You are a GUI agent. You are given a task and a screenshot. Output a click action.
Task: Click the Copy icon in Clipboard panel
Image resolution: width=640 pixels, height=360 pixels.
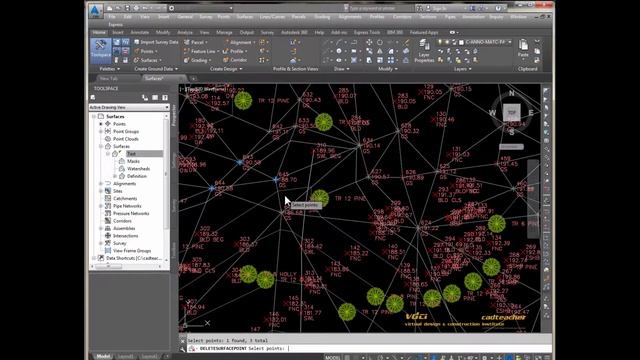537,51
